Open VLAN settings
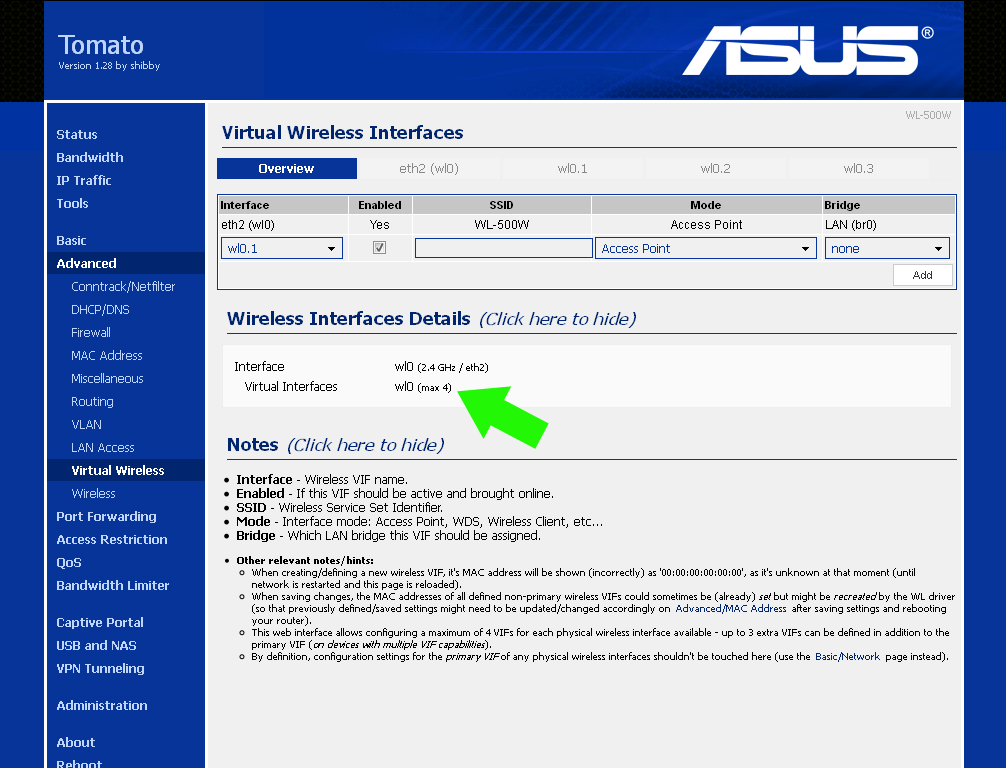This screenshot has height=768, width=1006. click(87, 425)
